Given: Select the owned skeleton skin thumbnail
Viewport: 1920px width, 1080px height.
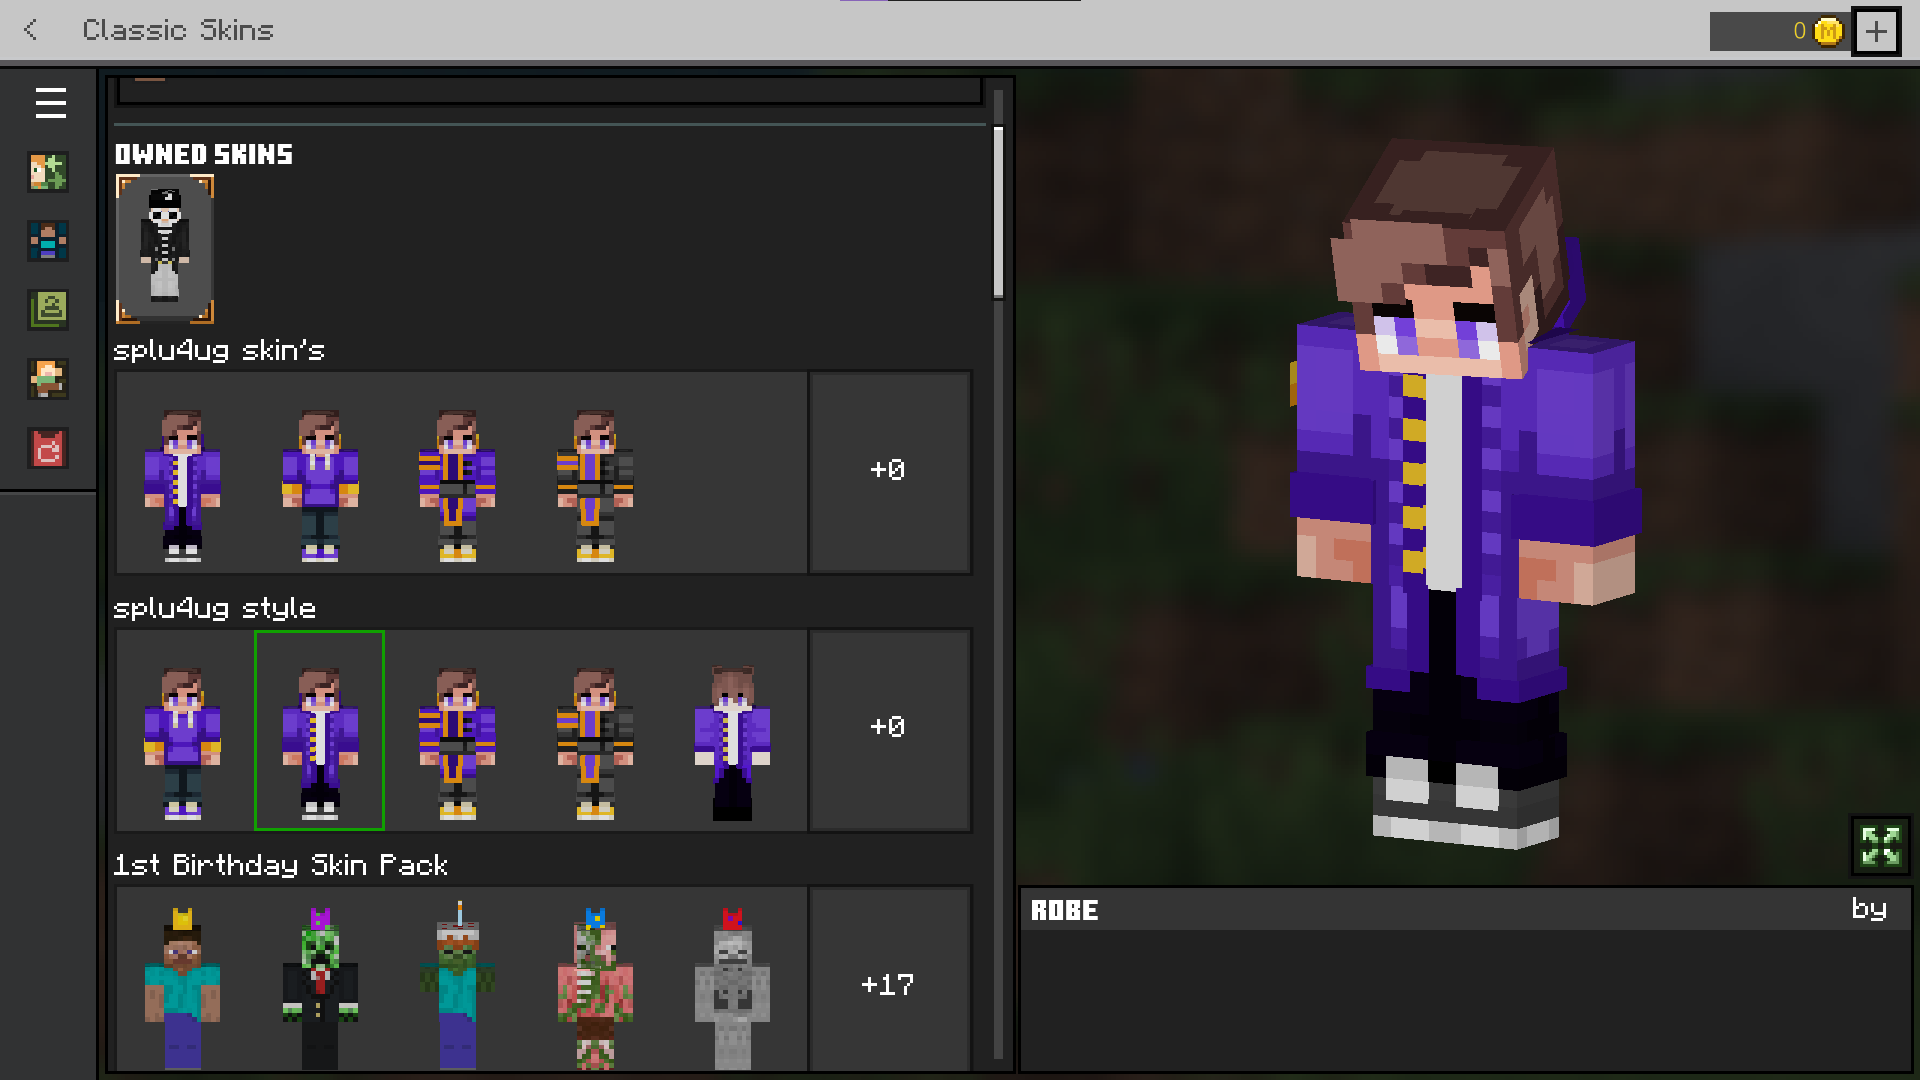Looking at the screenshot, I should point(165,249).
